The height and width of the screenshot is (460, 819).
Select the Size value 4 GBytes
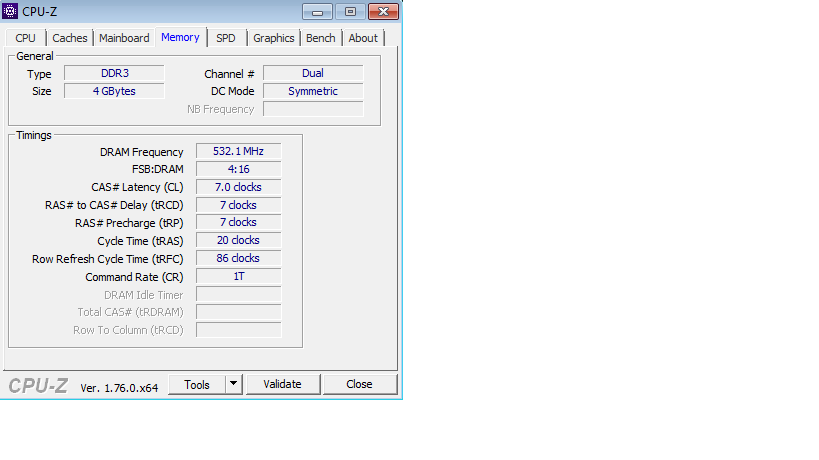114,91
